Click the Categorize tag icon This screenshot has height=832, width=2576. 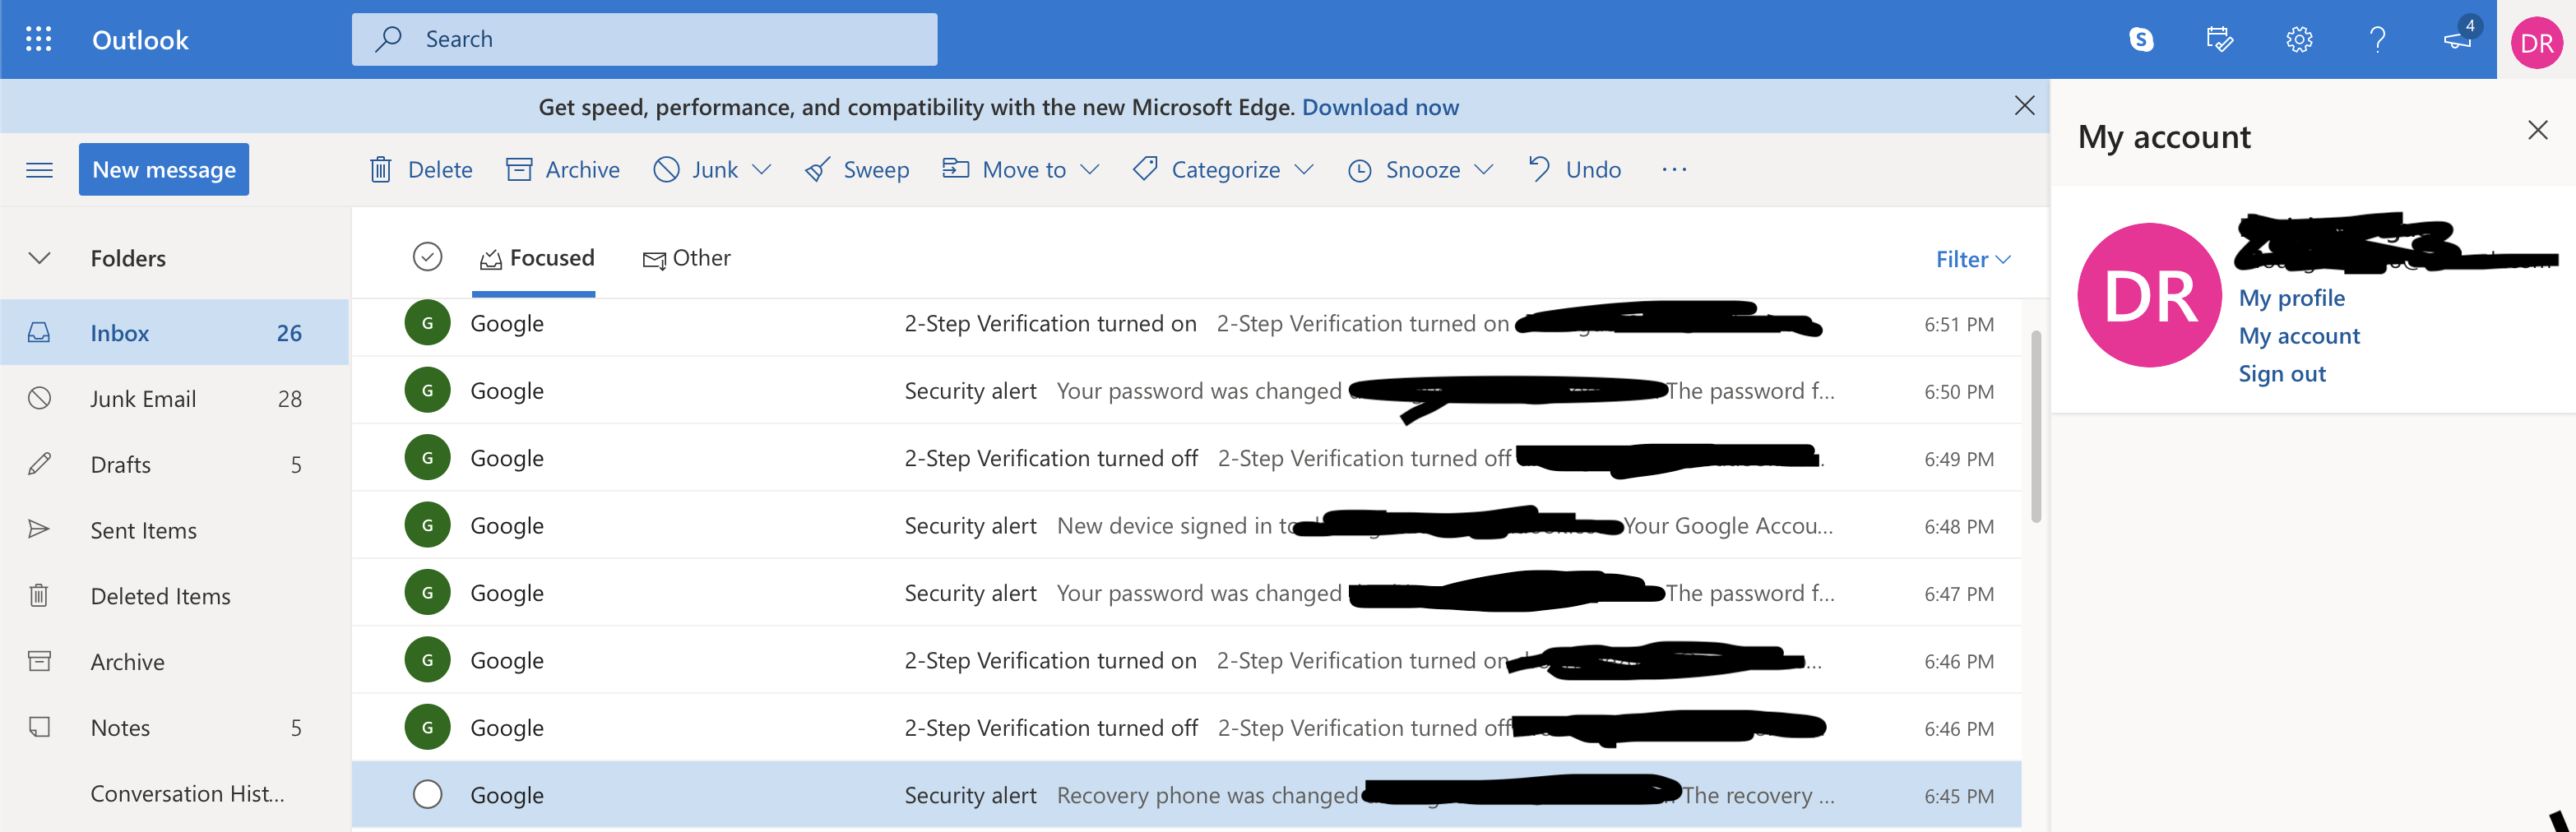[x=1145, y=169]
